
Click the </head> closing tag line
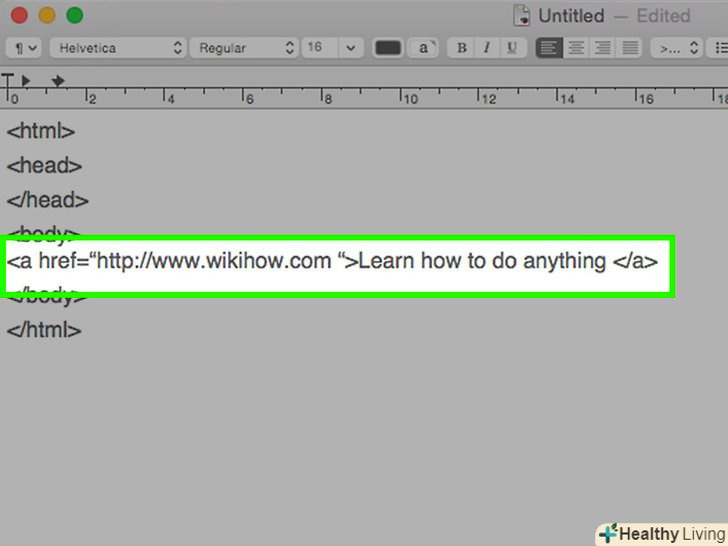48,200
